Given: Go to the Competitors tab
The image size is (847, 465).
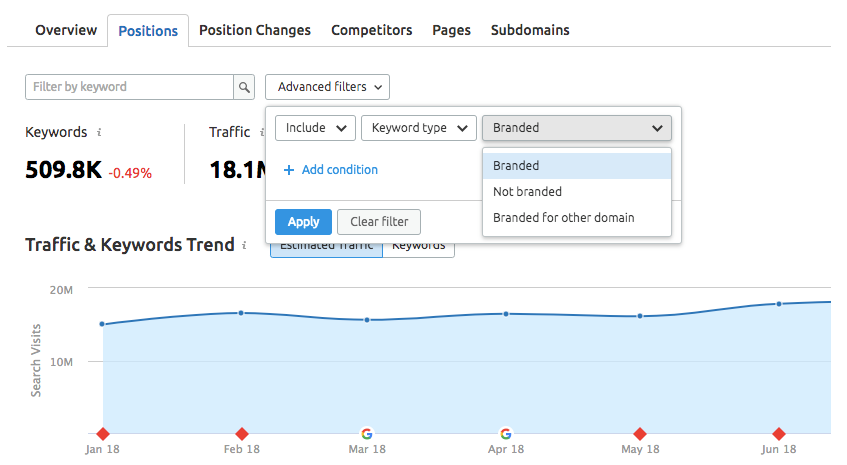Looking at the screenshot, I should (372, 30).
